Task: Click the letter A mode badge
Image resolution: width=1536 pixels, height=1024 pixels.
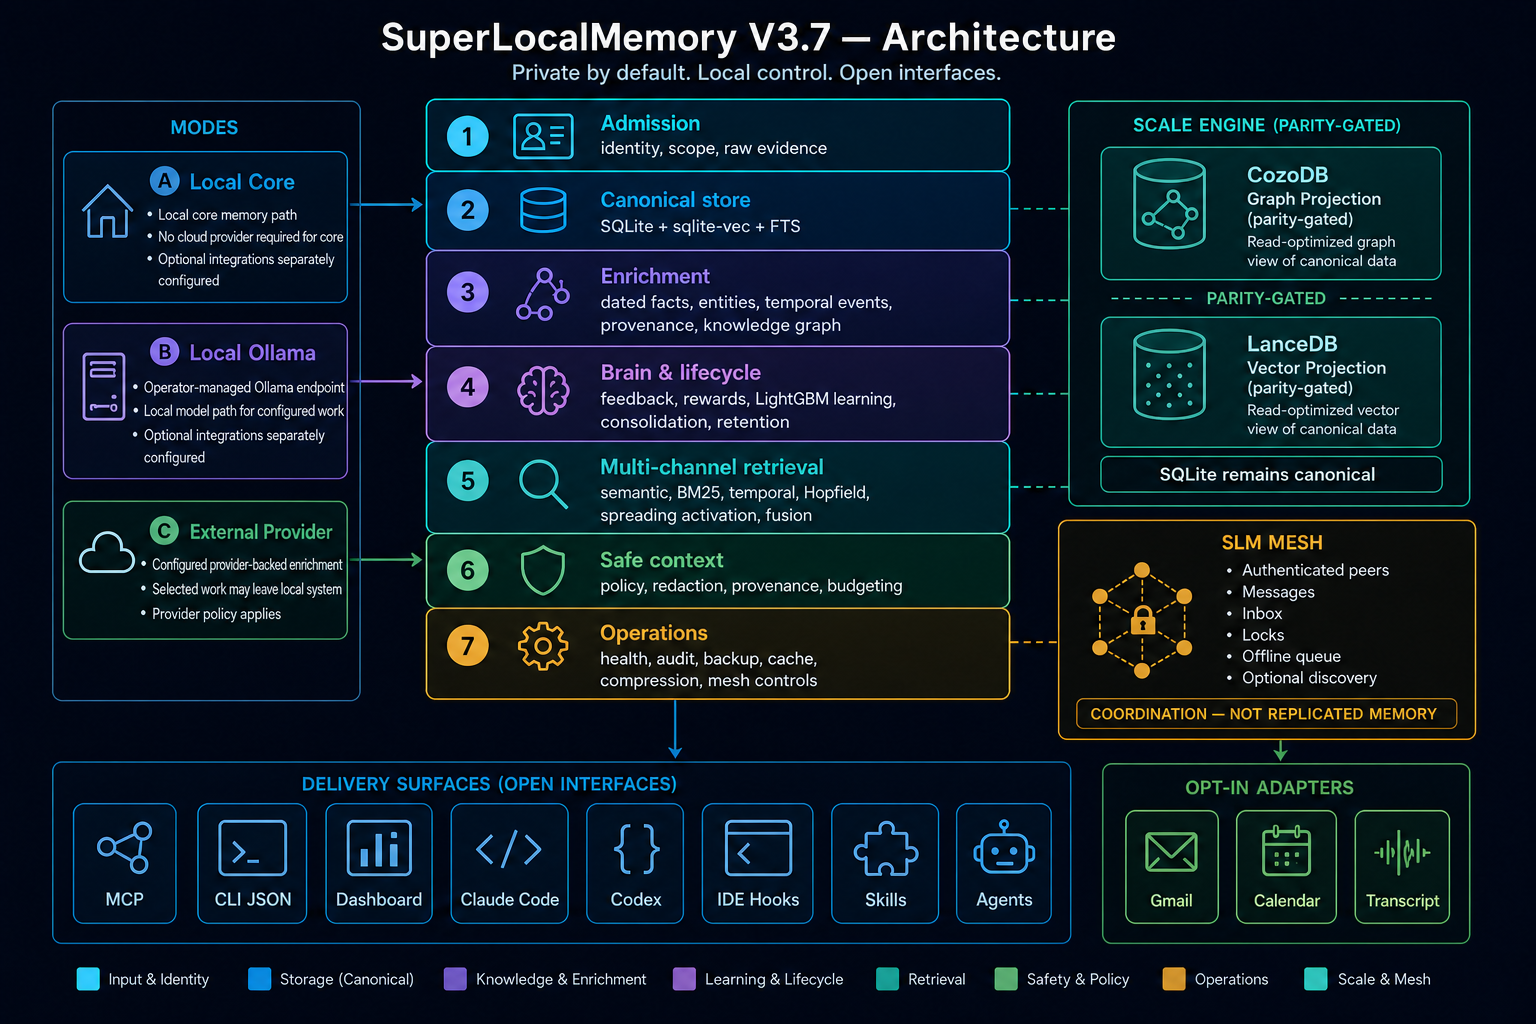Action: point(165,181)
